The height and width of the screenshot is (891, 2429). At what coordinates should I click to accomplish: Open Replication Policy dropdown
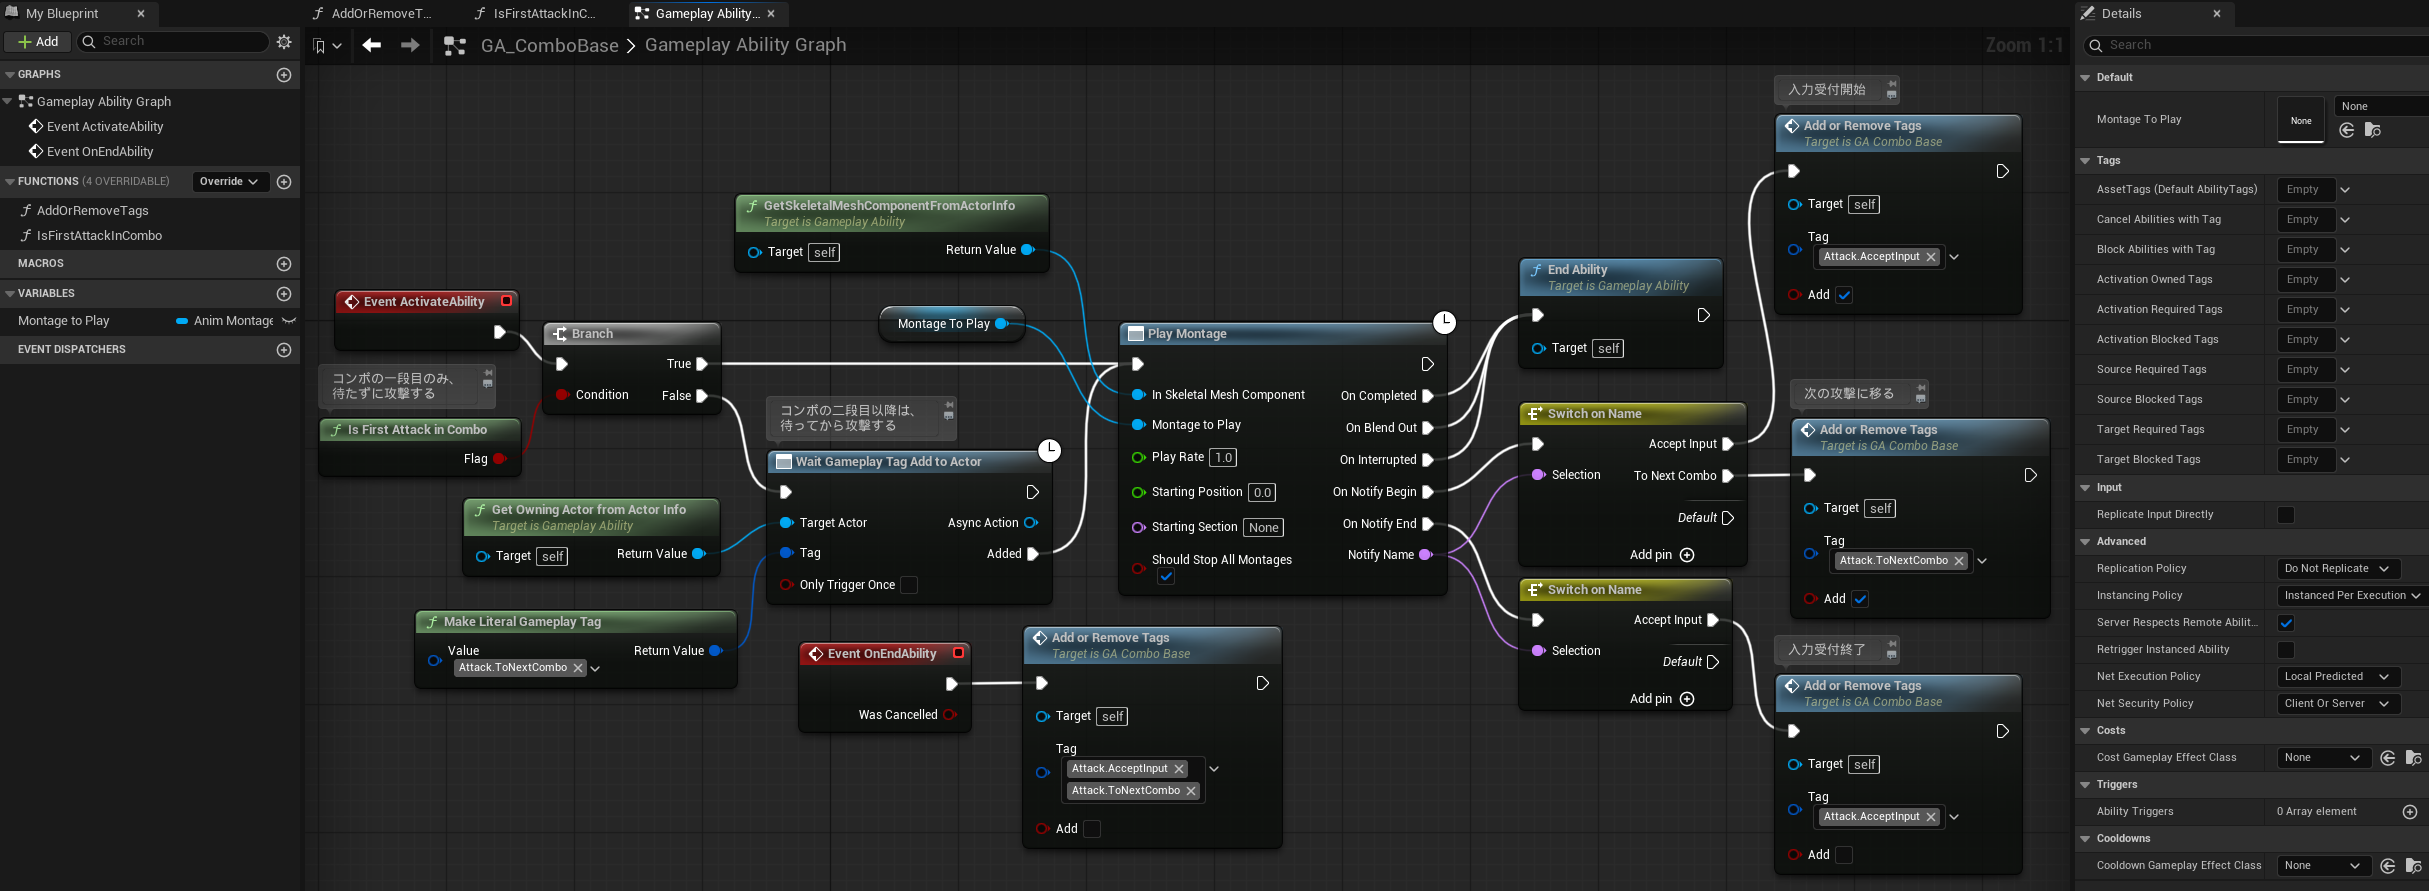pos(2337,569)
